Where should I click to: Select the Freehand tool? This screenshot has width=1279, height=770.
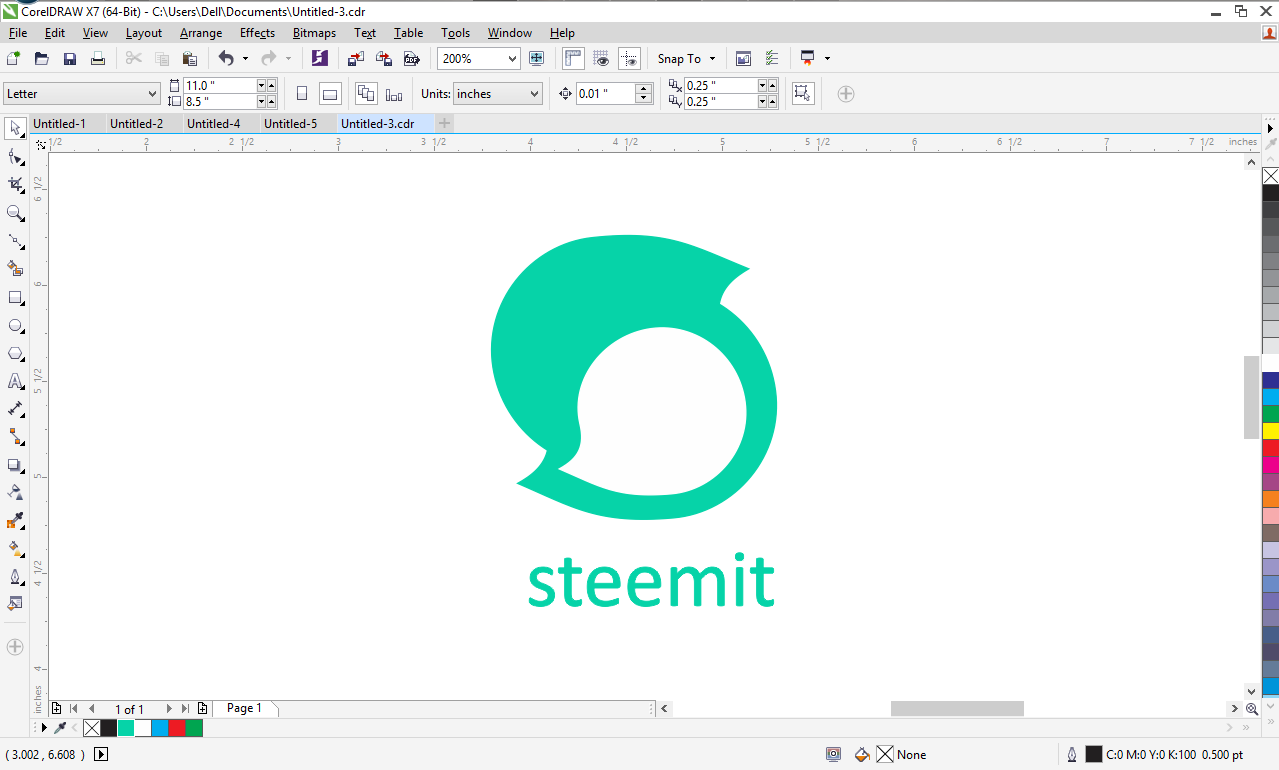point(15,241)
